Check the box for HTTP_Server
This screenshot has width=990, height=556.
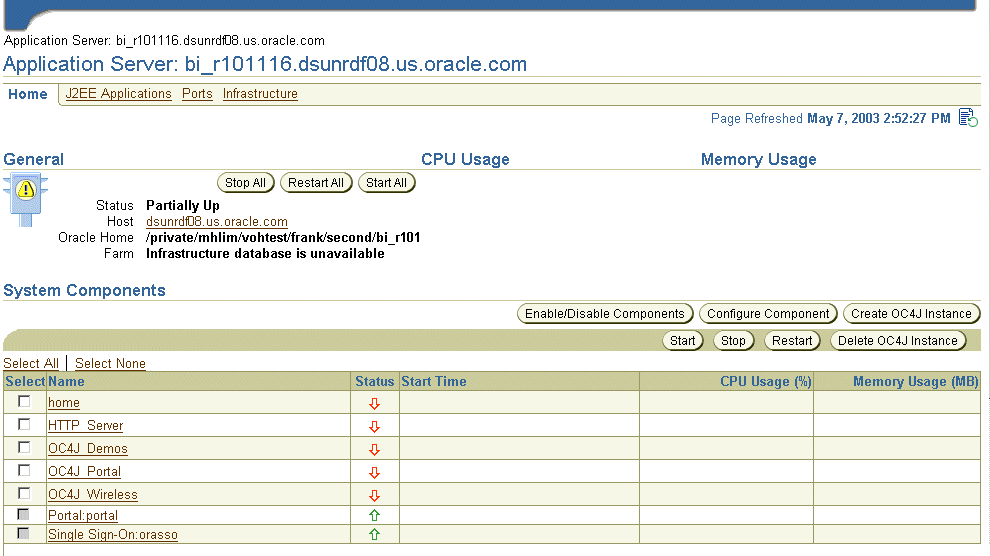point(24,424)
